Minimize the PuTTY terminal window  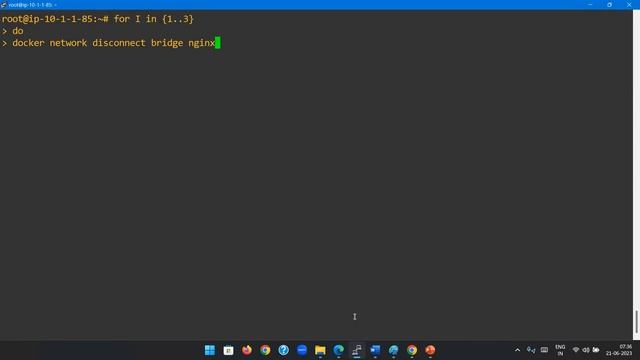point(590,4)
